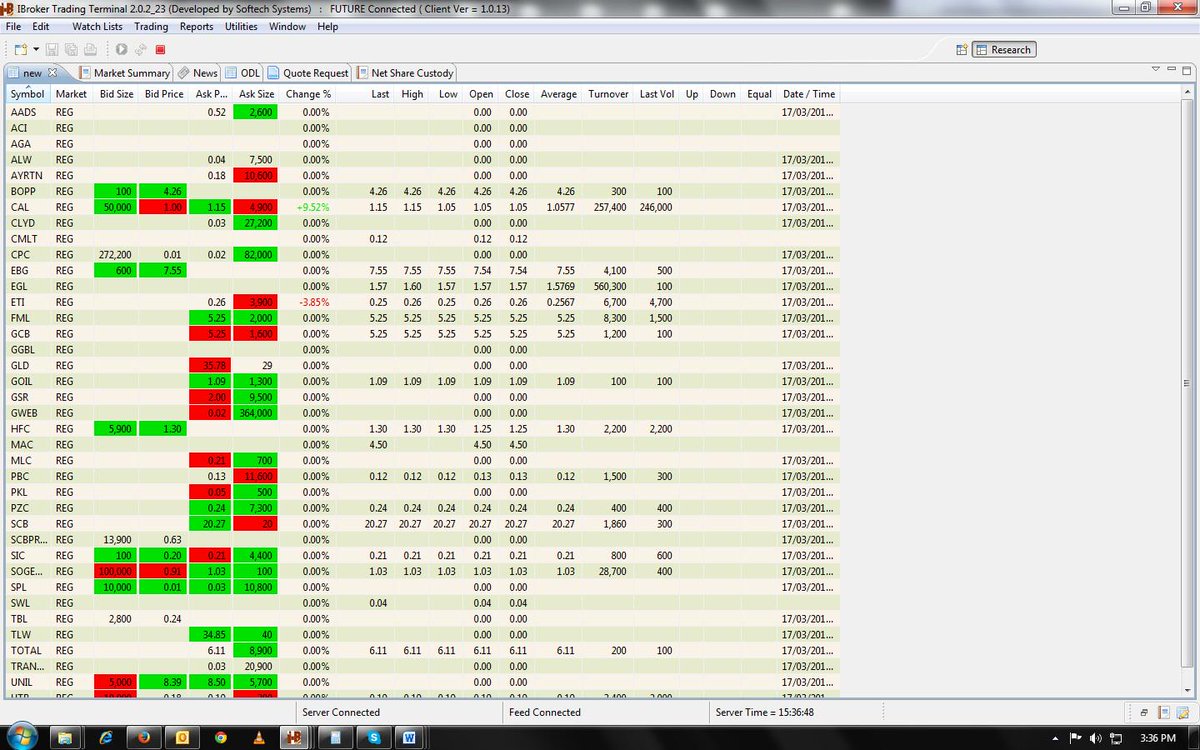
Task: Open the Edit menu
Action: coord(41,27)
